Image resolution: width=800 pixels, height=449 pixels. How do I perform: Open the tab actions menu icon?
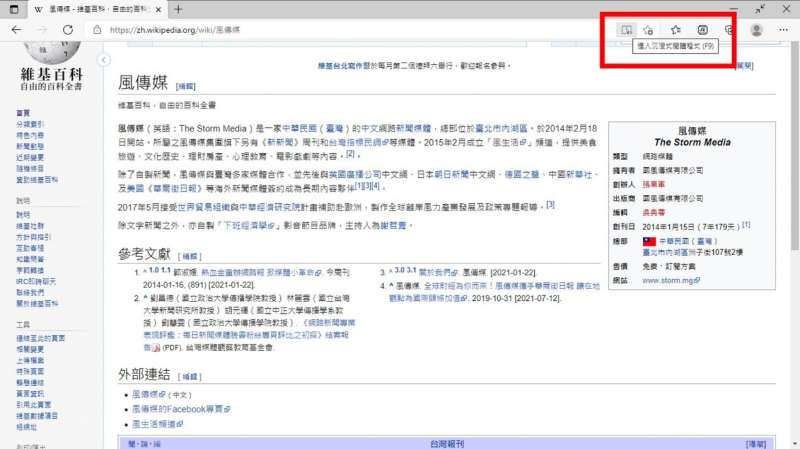click(14, 9)
